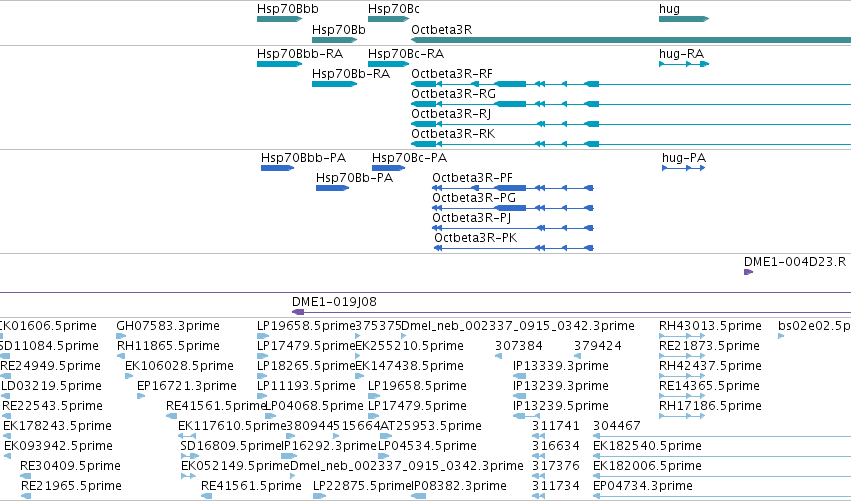Select the Octbeta3R-PG protein feature
Image resolution: width=851 pixels, height=501 pixels.
tap(513, 208)
